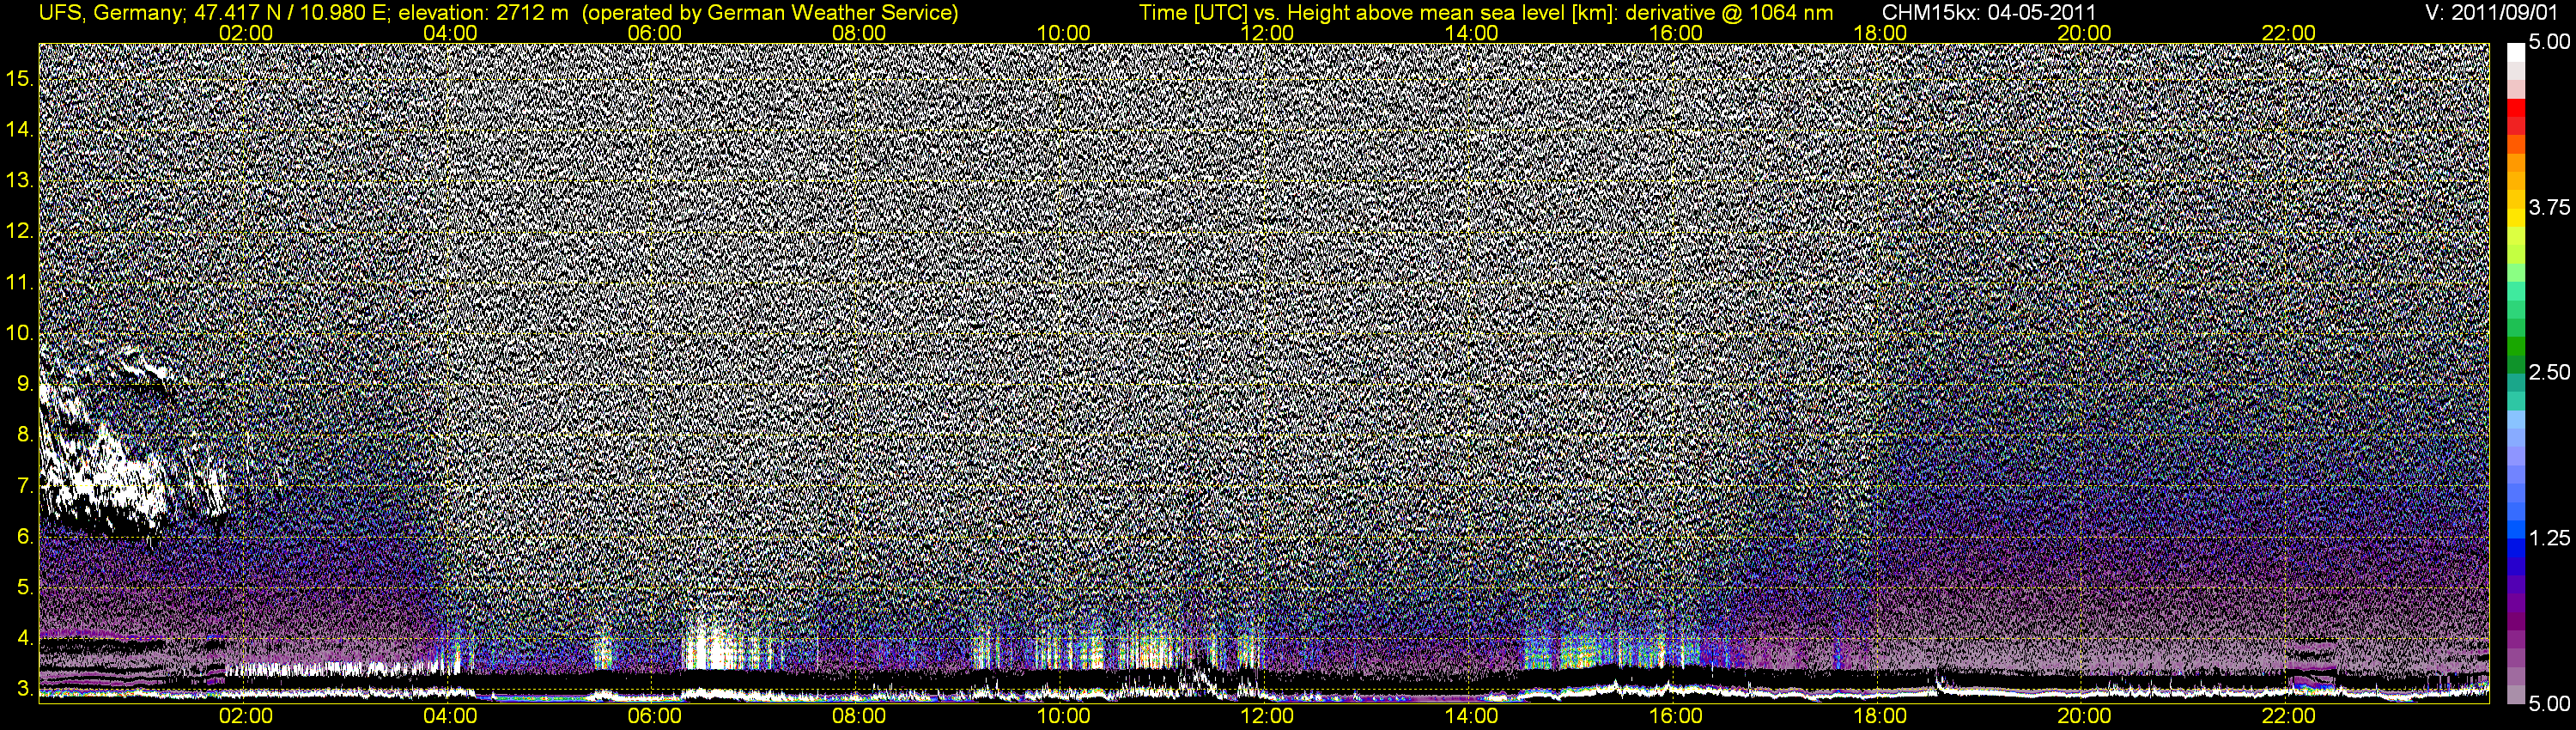Click the 1.25 value on the color scale
2576x730 pixels.
2549,538
